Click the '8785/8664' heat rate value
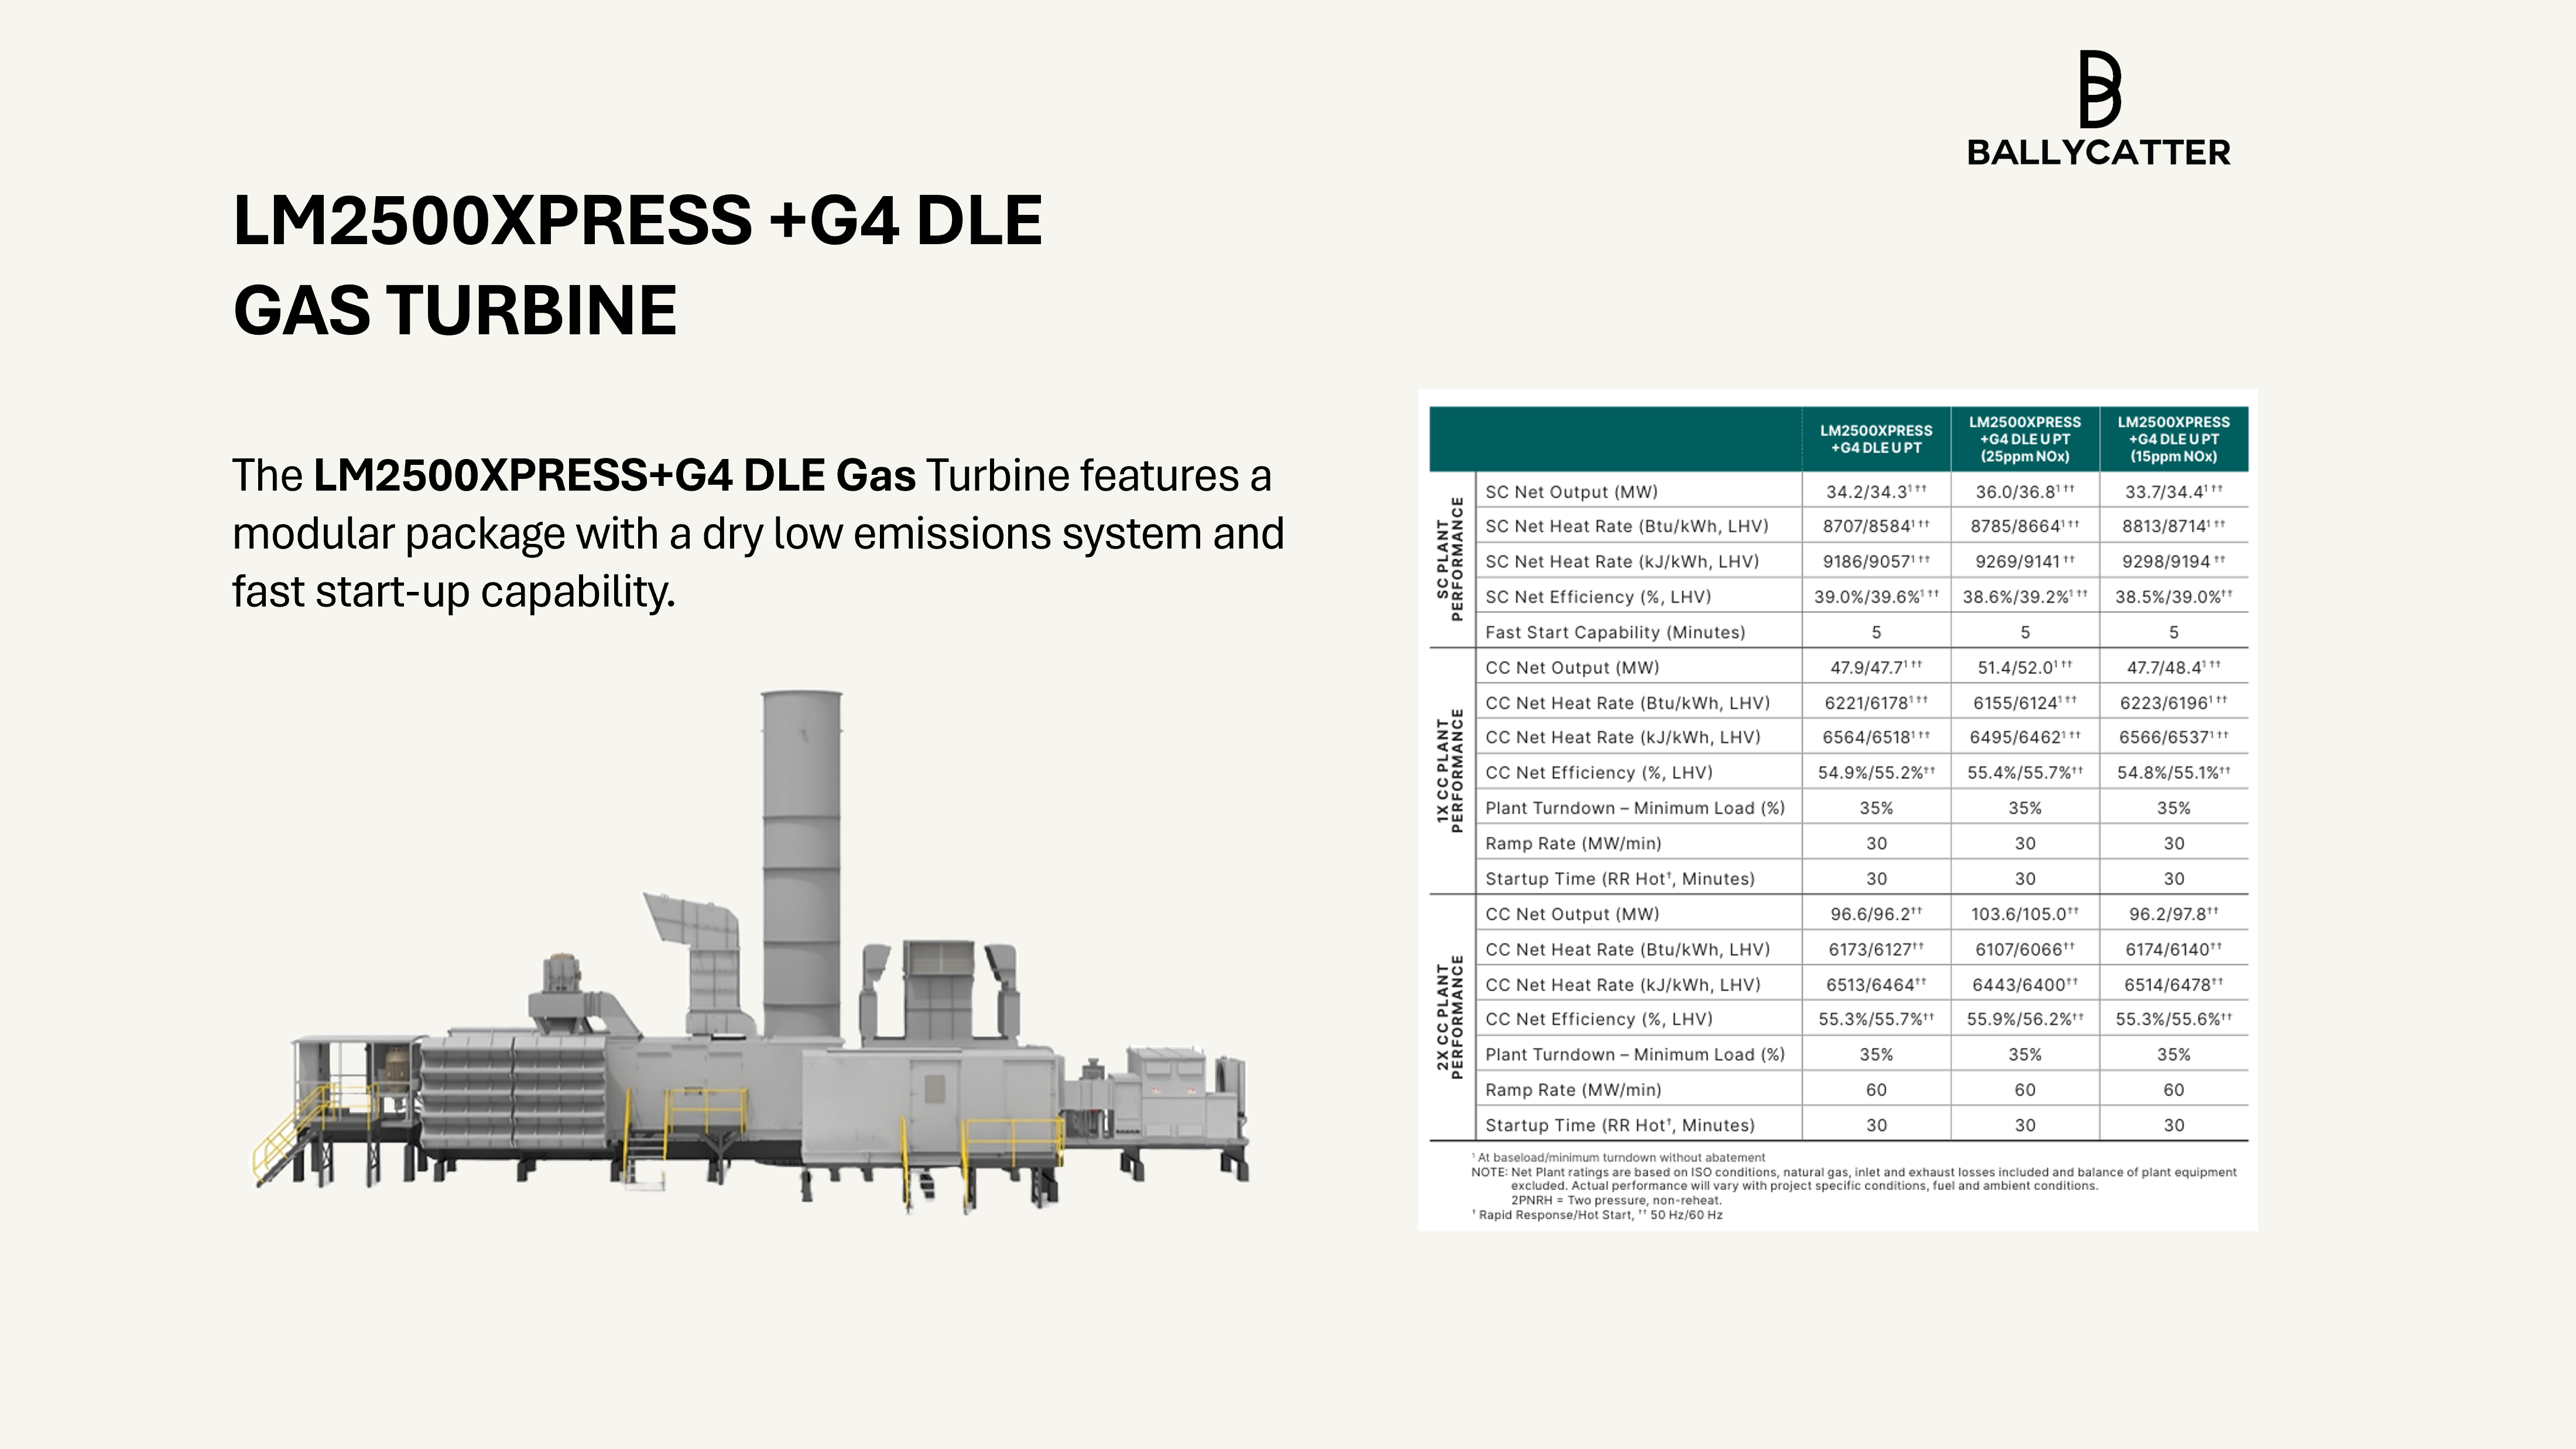Viewport: 2576px width, 1449px height. [x=2025, y=526]
